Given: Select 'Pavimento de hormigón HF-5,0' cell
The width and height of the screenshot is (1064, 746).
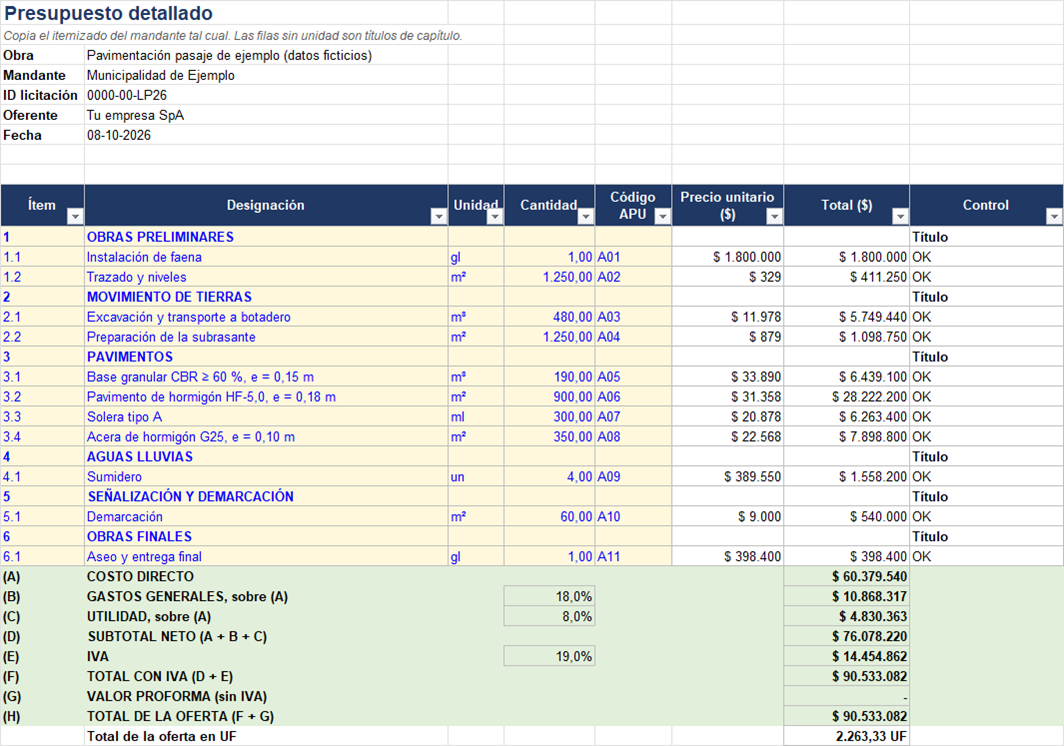Looking at the screenshot, I should [266, 396].
